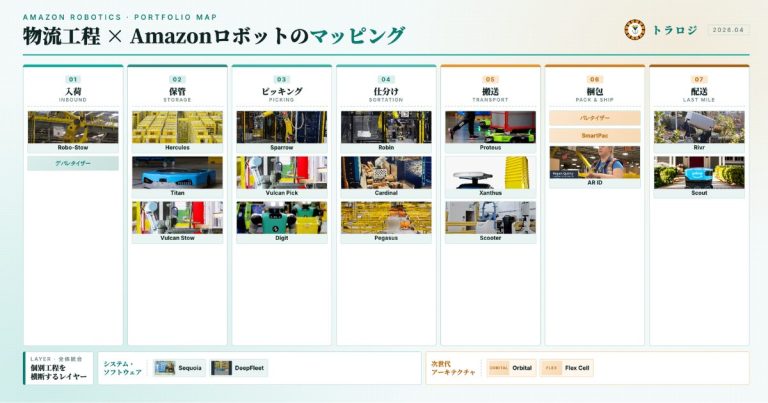Open the Xanthus robot photo
768x403 pixels.
pos(490,172)
